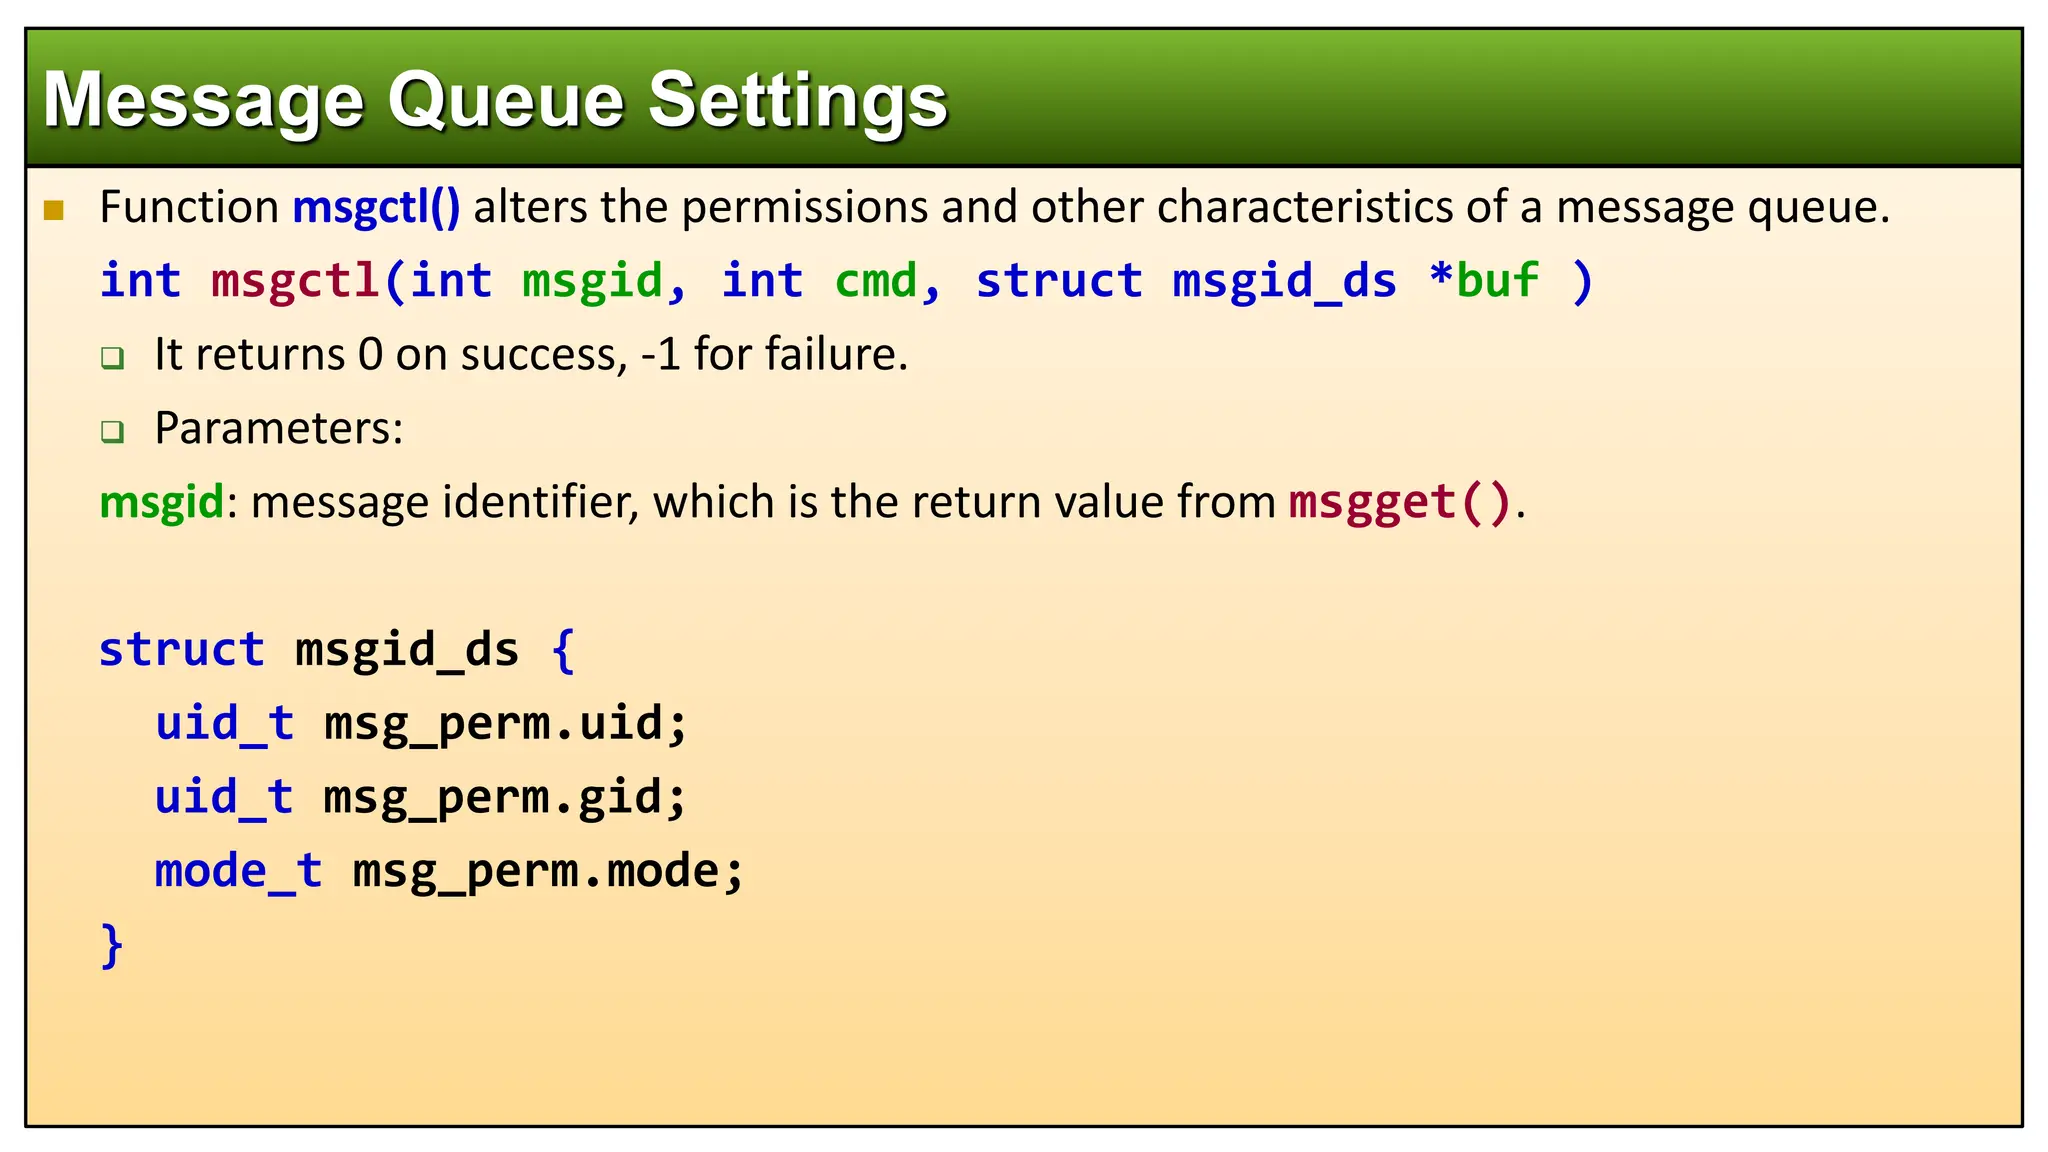Screen dimensions: 2048x1152
Task: Click the red msgctl in the prototype
Action: tap(295, 281)
